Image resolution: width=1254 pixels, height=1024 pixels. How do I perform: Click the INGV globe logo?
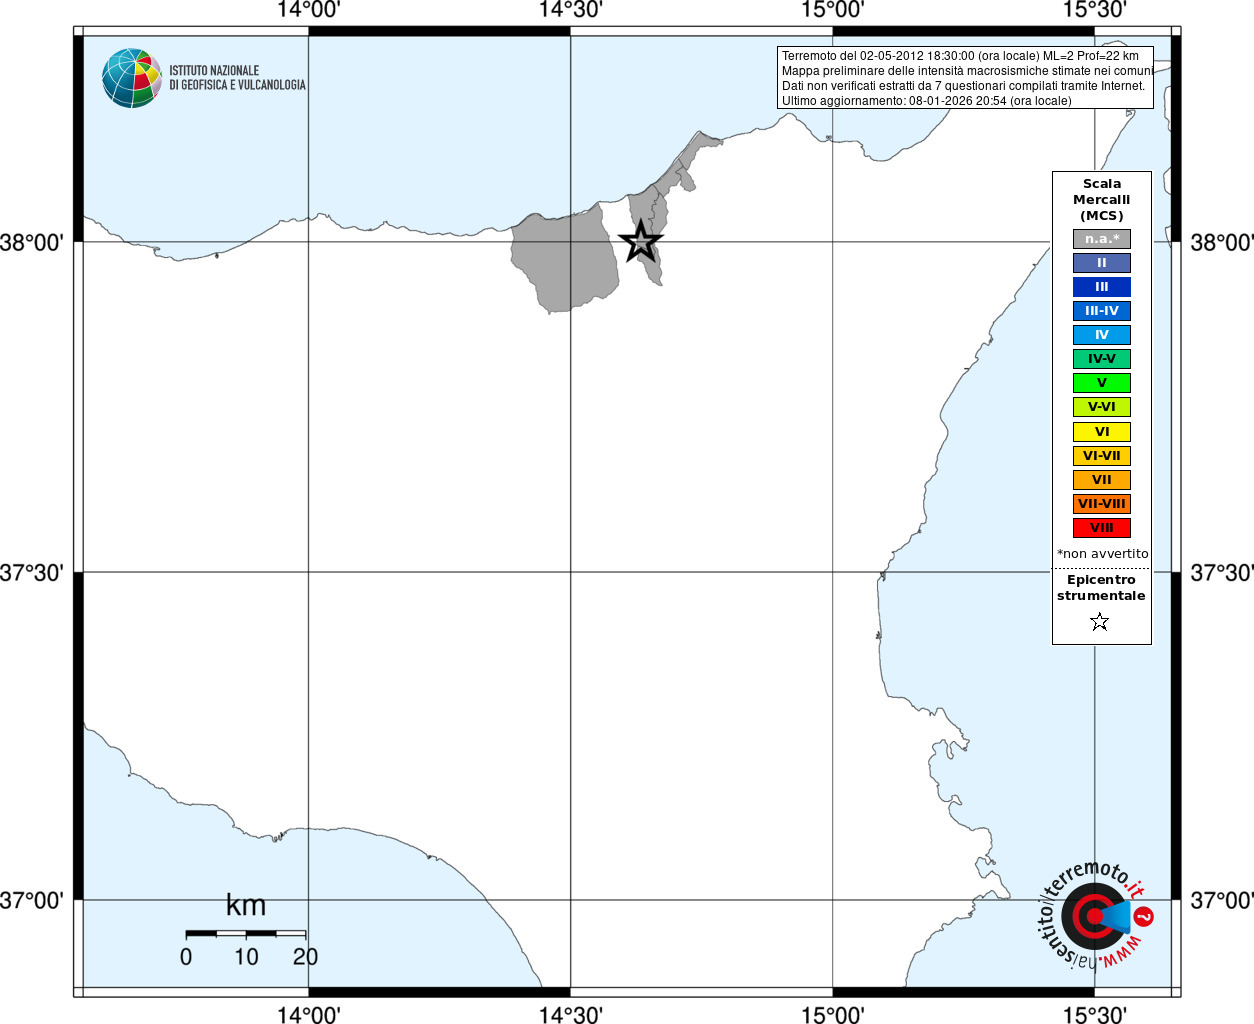click(132, 78)
